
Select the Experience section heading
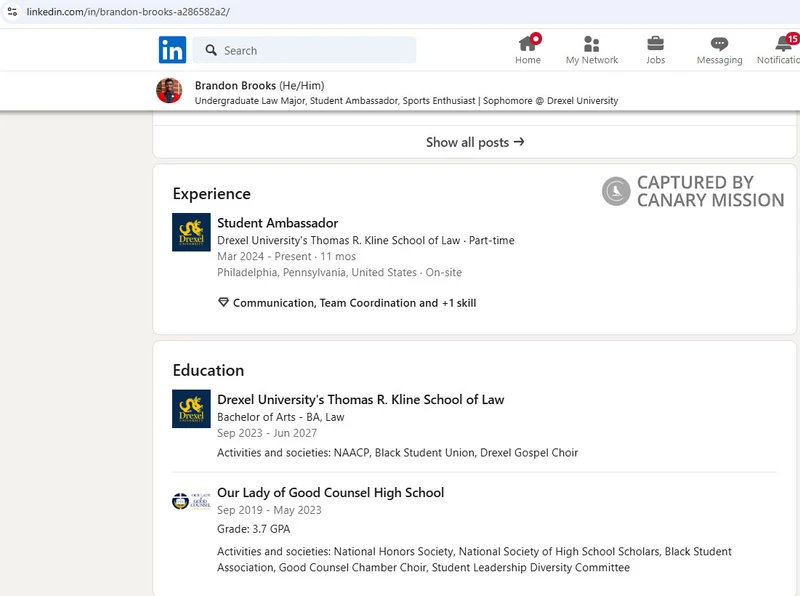[212, 194]
